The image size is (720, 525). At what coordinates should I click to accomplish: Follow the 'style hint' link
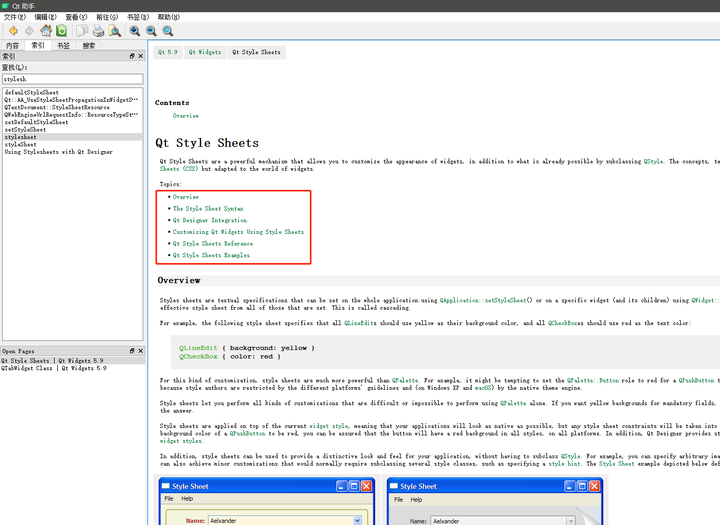[x=564, y=463]
